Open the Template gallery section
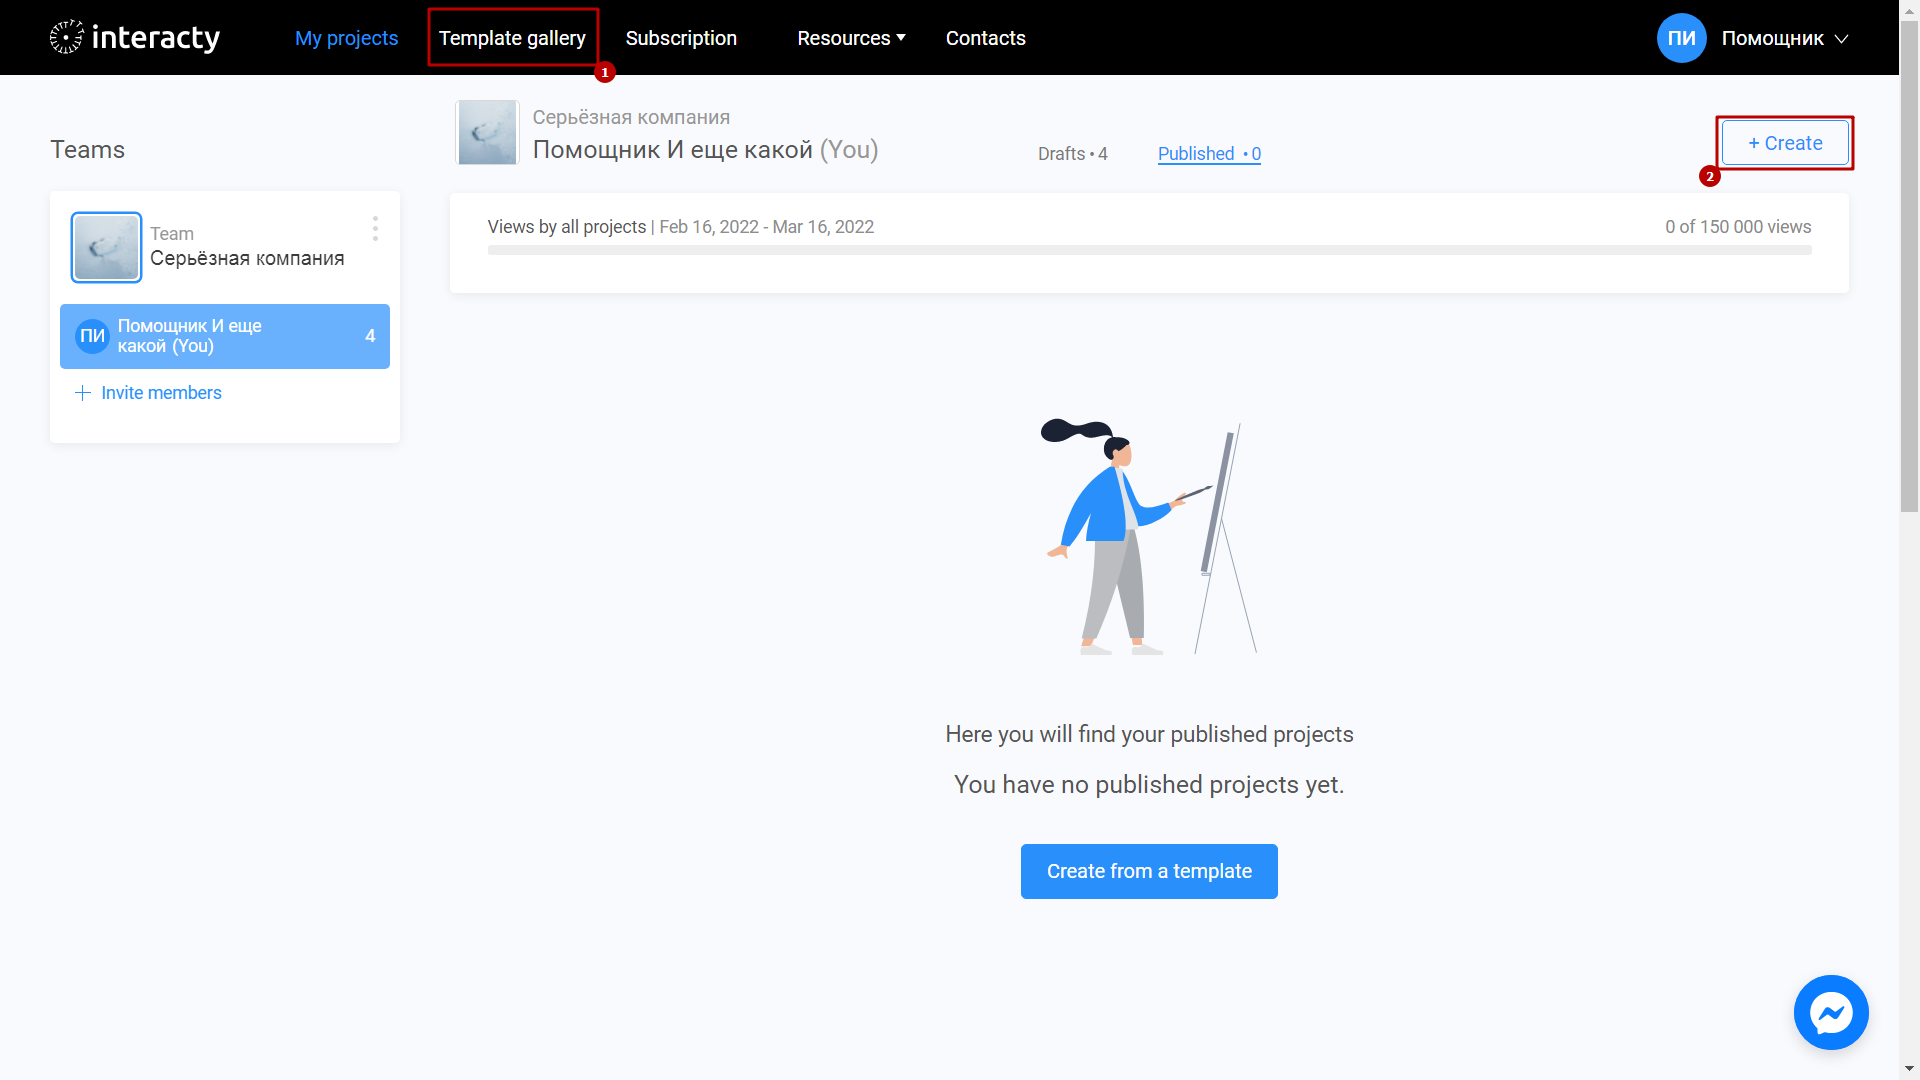Viewport: 1920px width, 1080px height. [x=513, y=37]
